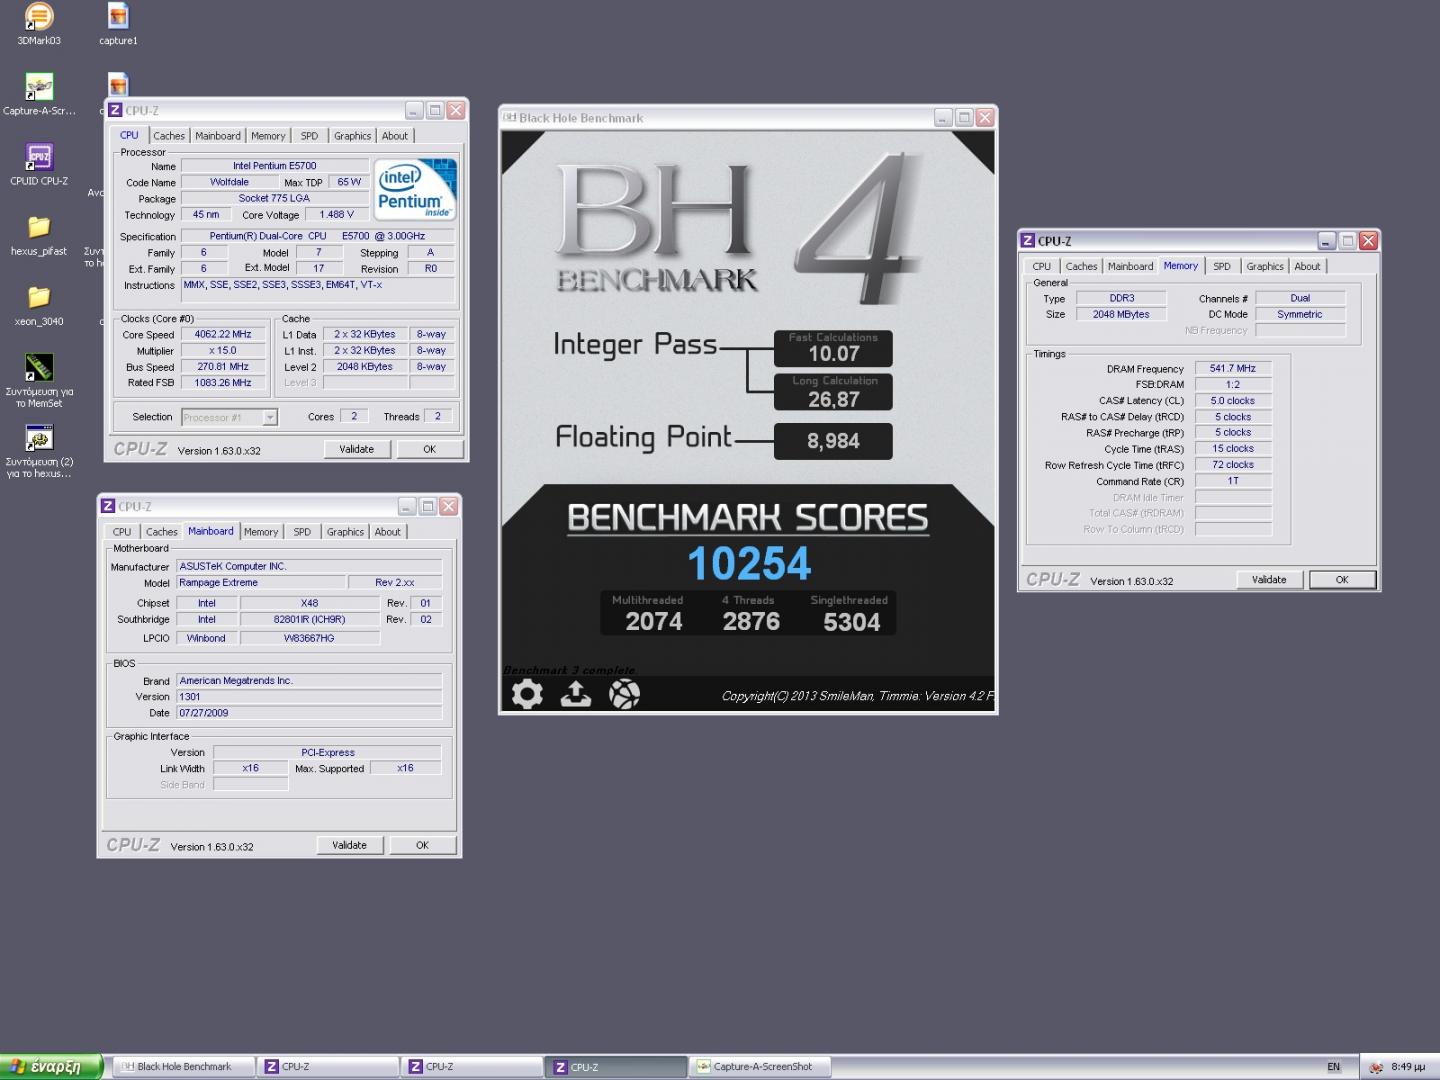Open SPD tab in CPU-Z Mainboard window
1440x1080 pixels.
[x=303, y=532]
